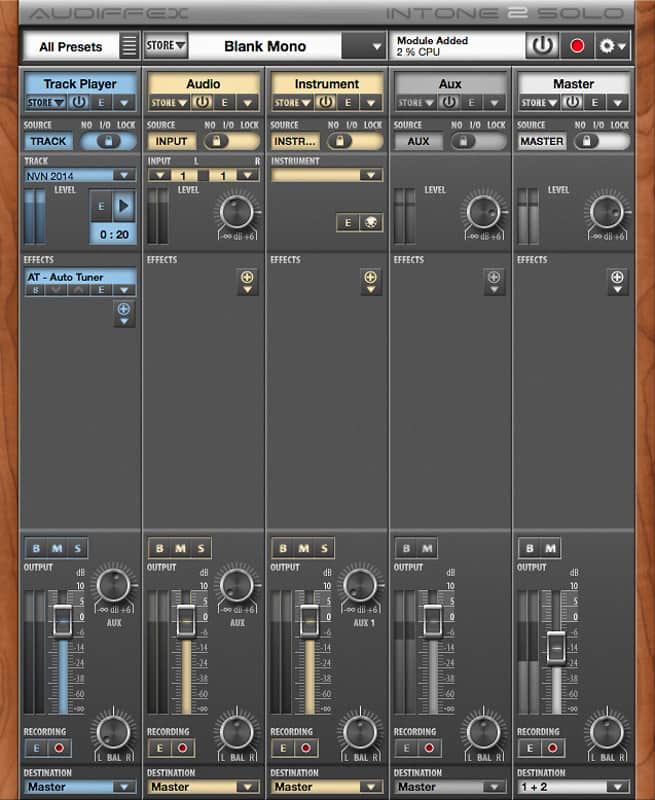Image resolution: width=655 pixels, height=800 pixels.
Task: Solo the Audio channel
Action: tap(201, 548)
